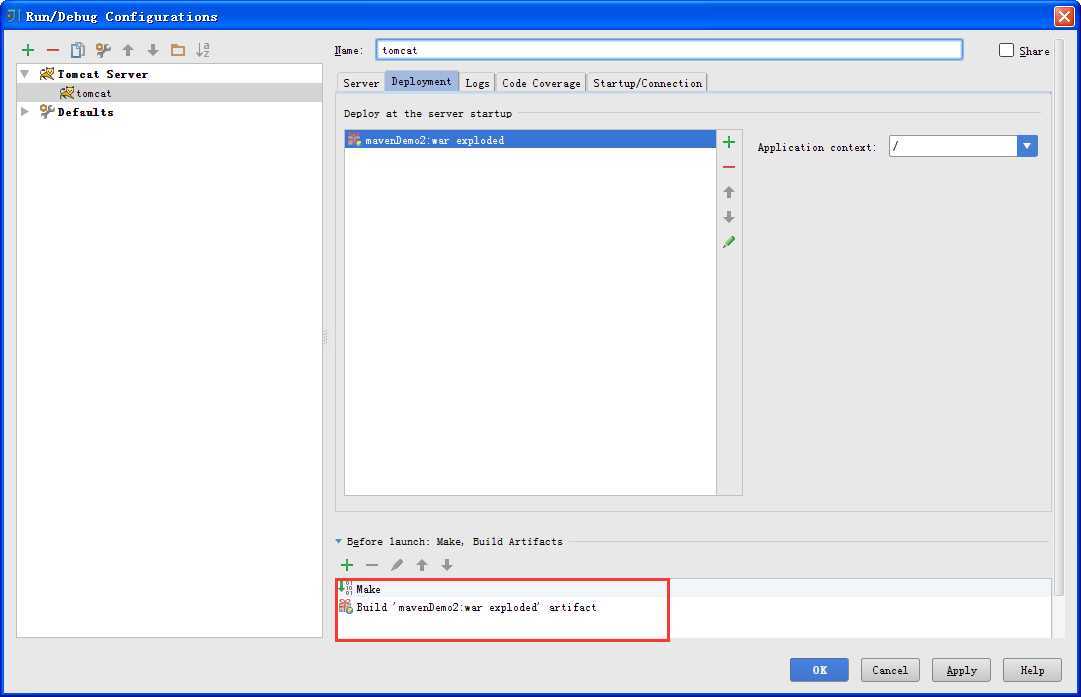Click the Tomcat Server node icon
The width and height of the screenshot is (1081, 697).
pyautogui.click(x=47, y=74)
